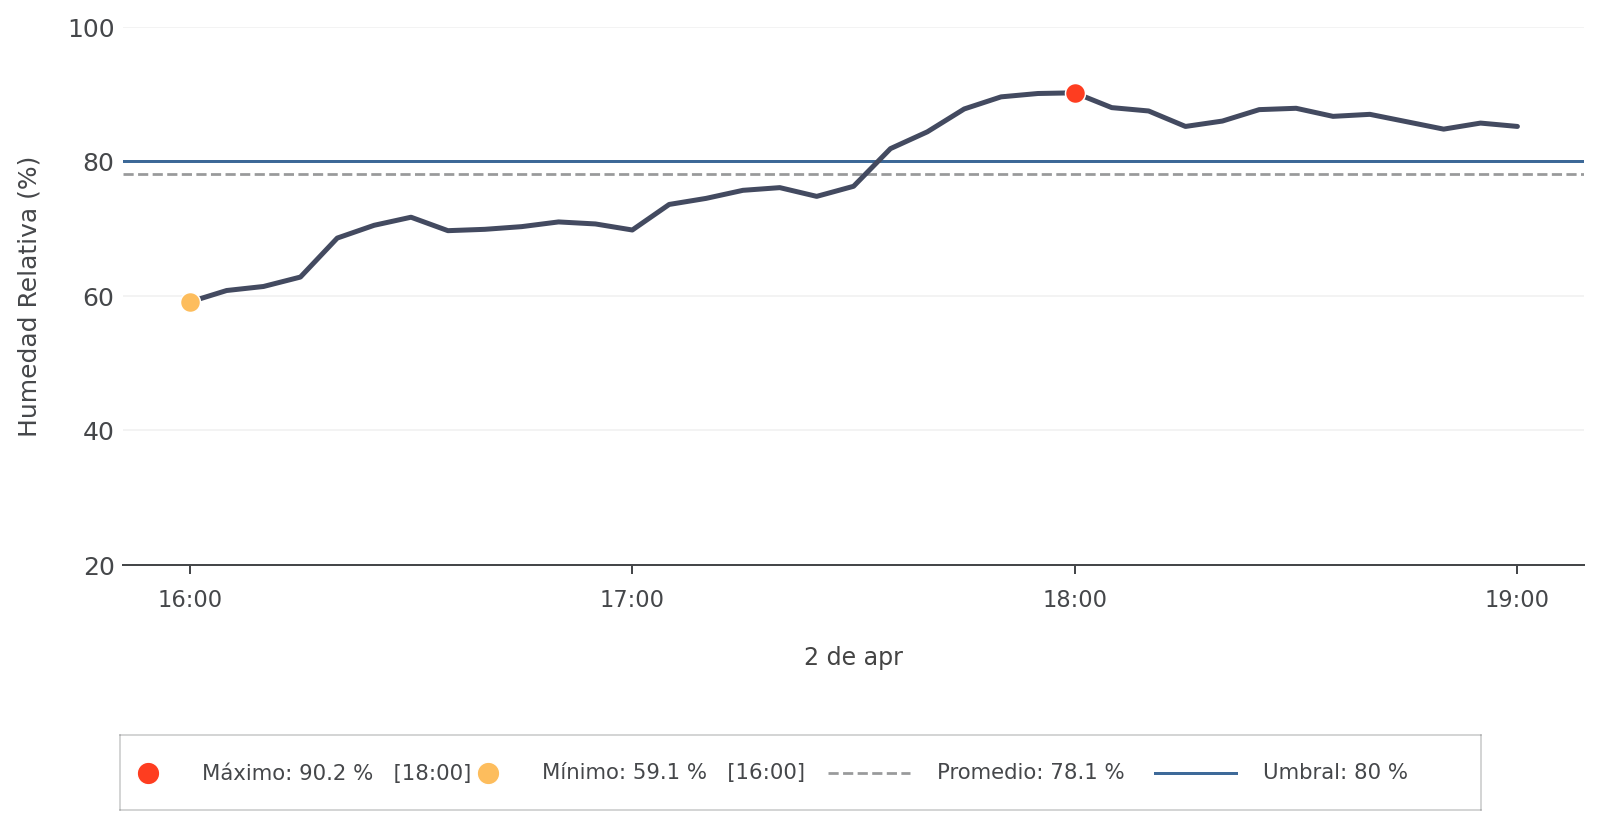Viewport: 1601px width, 828px height.
Task: Click the 19:00 tick label on the x-axis
Action: coord(1517,600)
